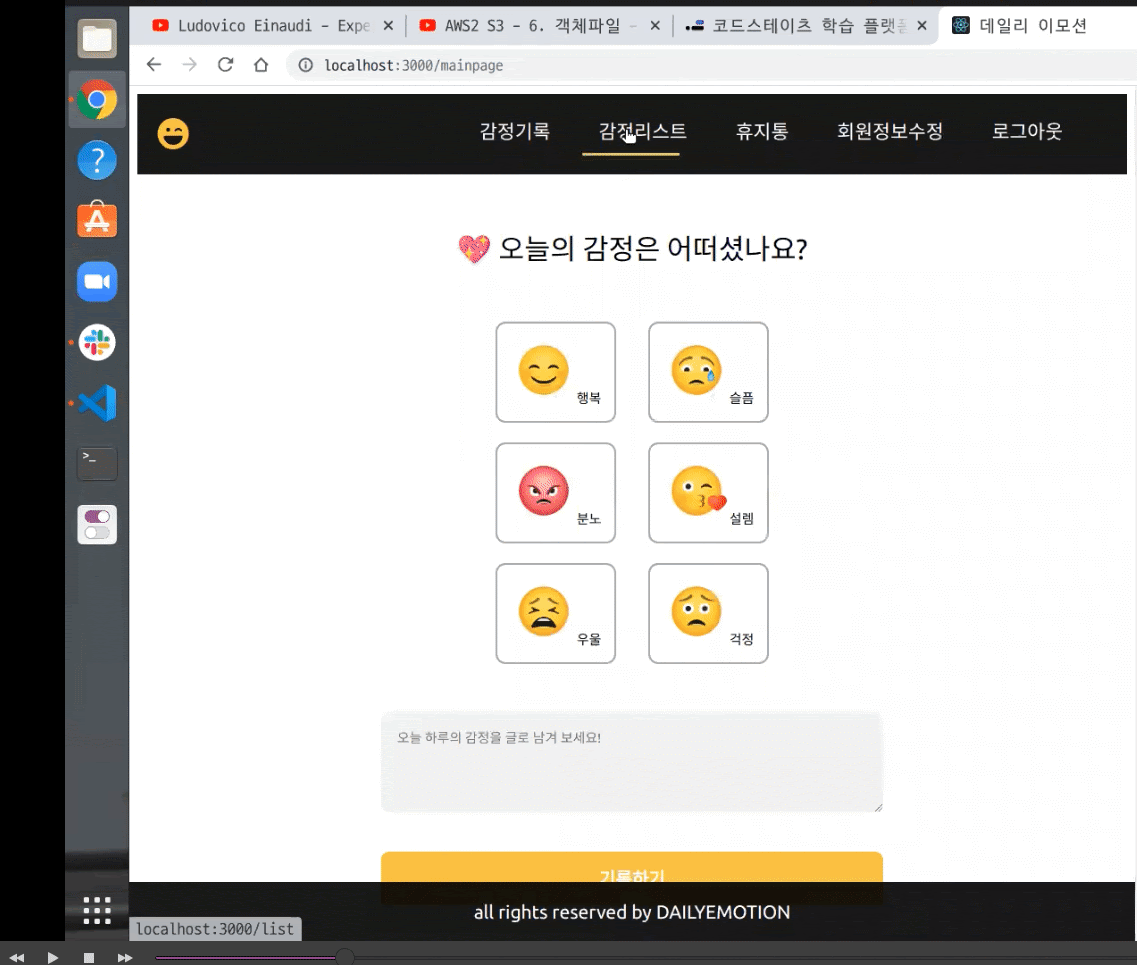Launch Google Chrome from the dock

97,99
